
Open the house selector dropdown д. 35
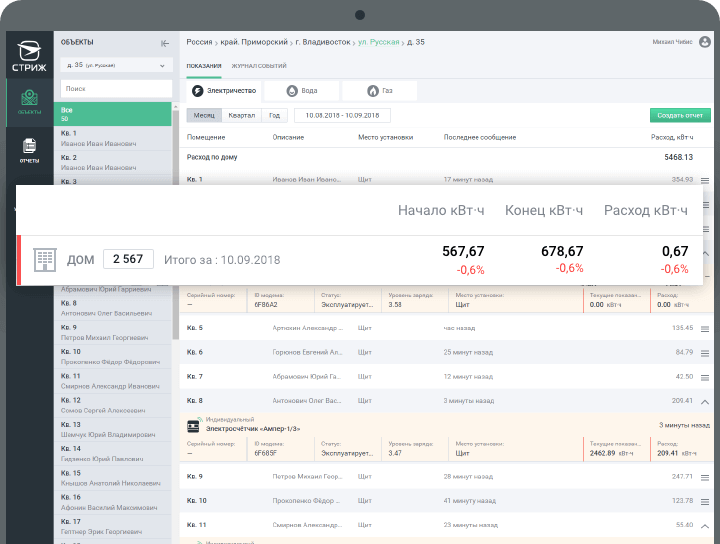(114, 65)
